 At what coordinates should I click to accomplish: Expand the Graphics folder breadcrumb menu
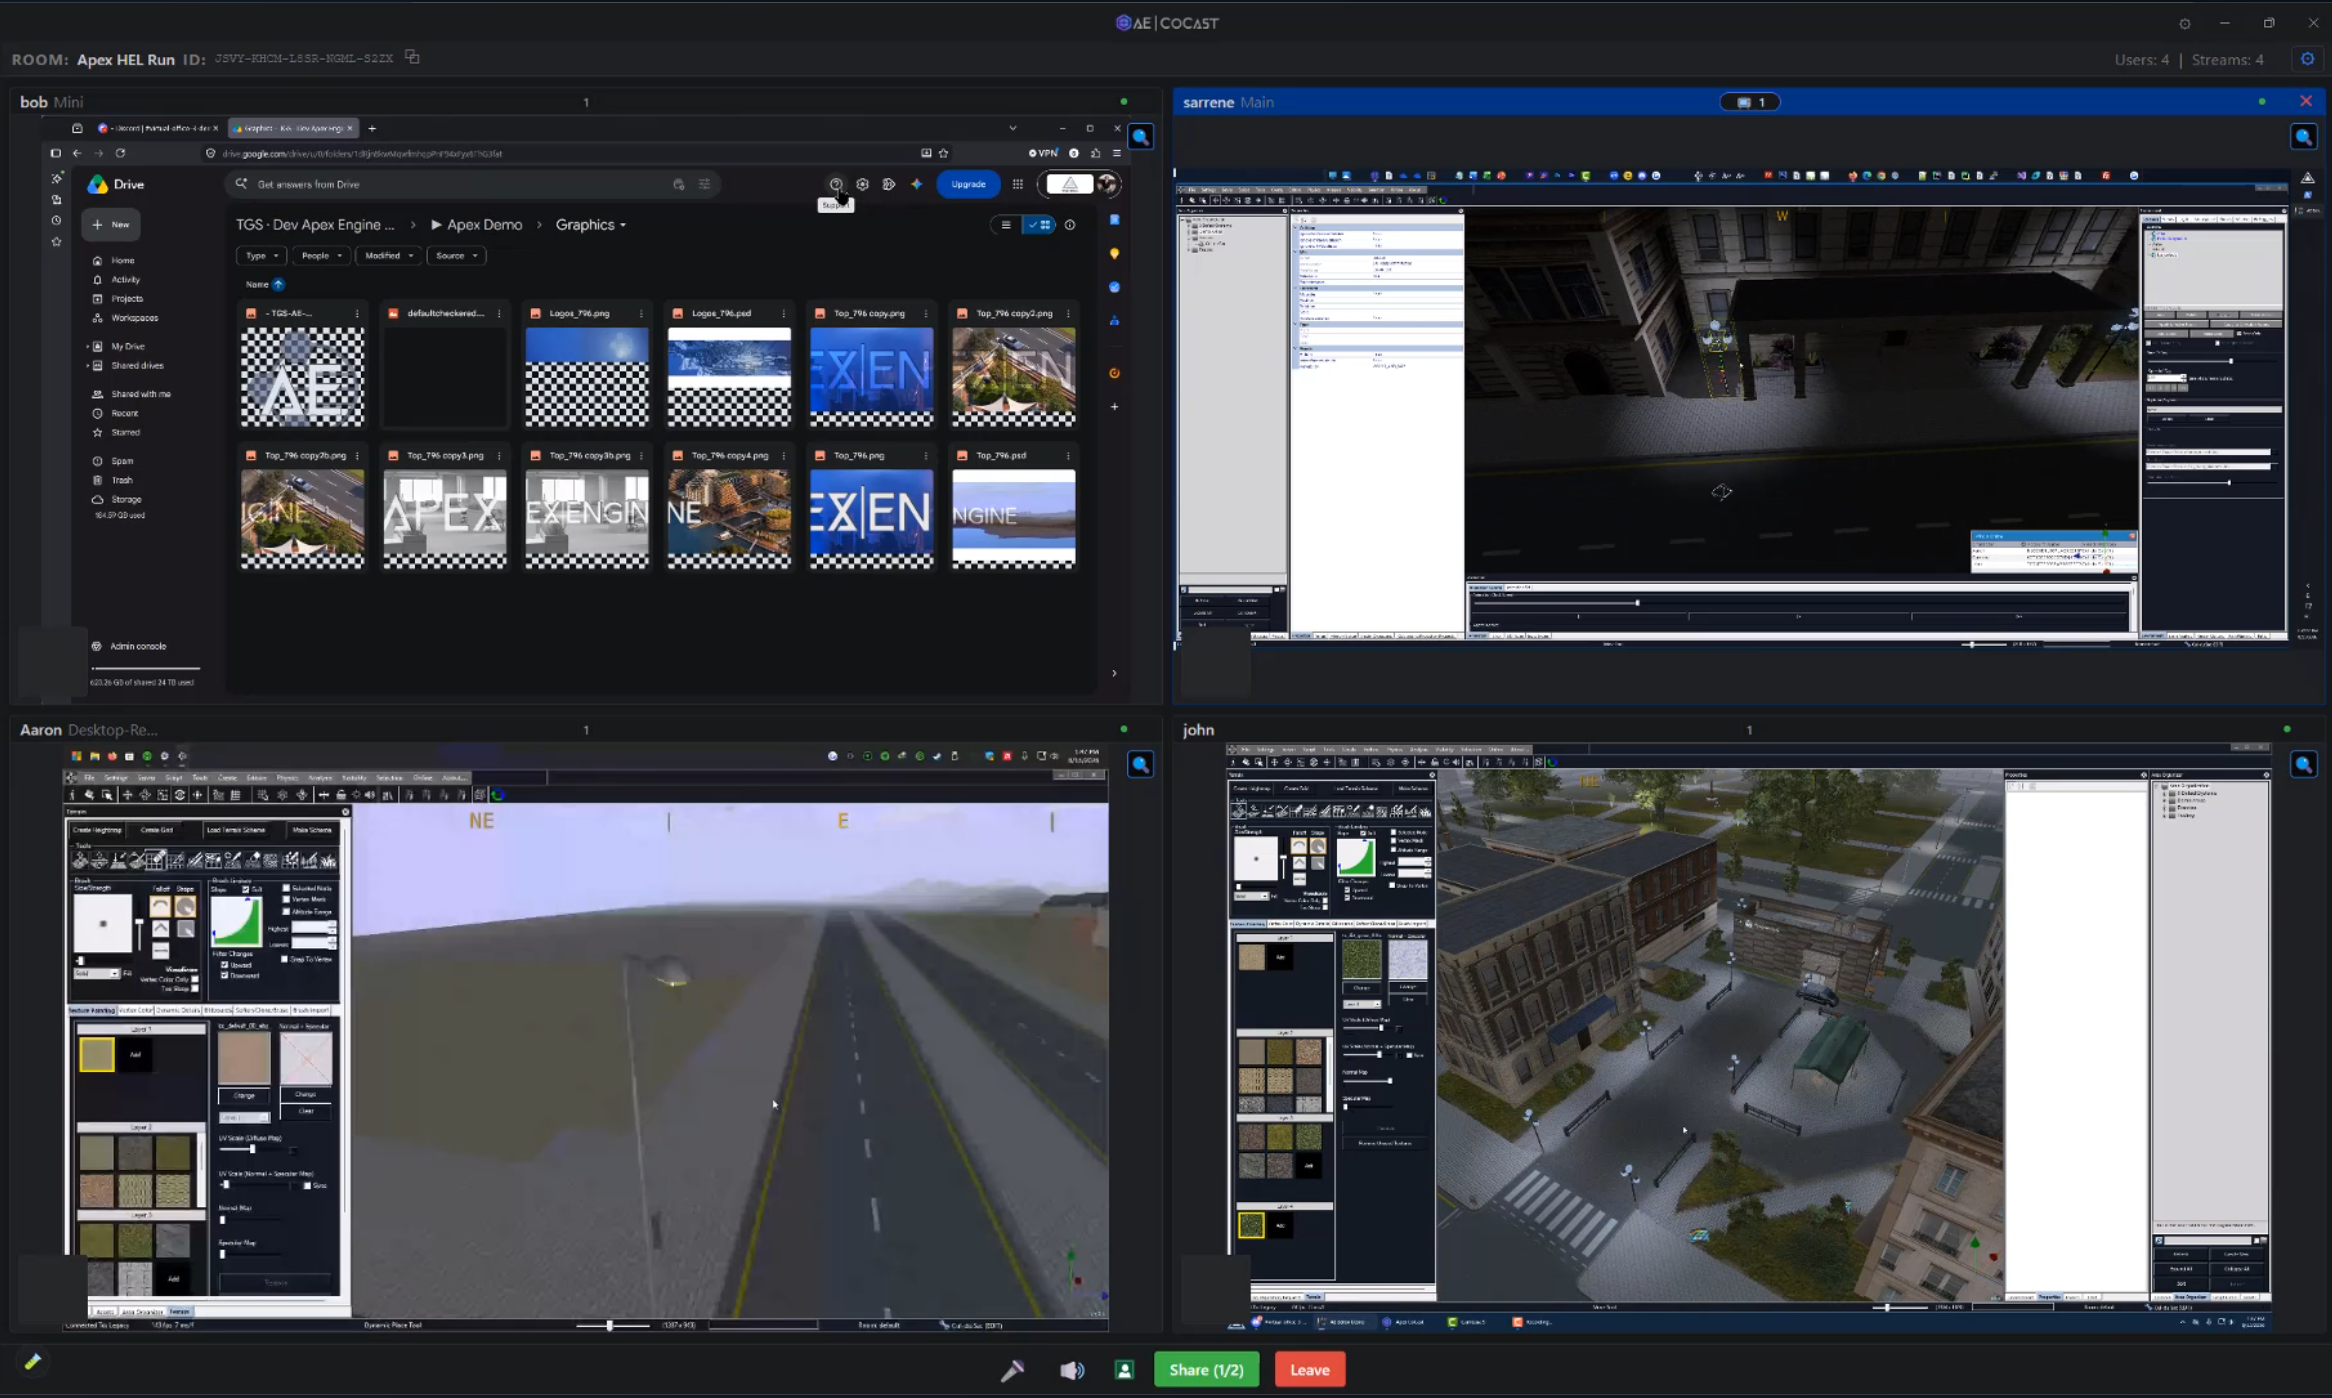coord(591,225)
